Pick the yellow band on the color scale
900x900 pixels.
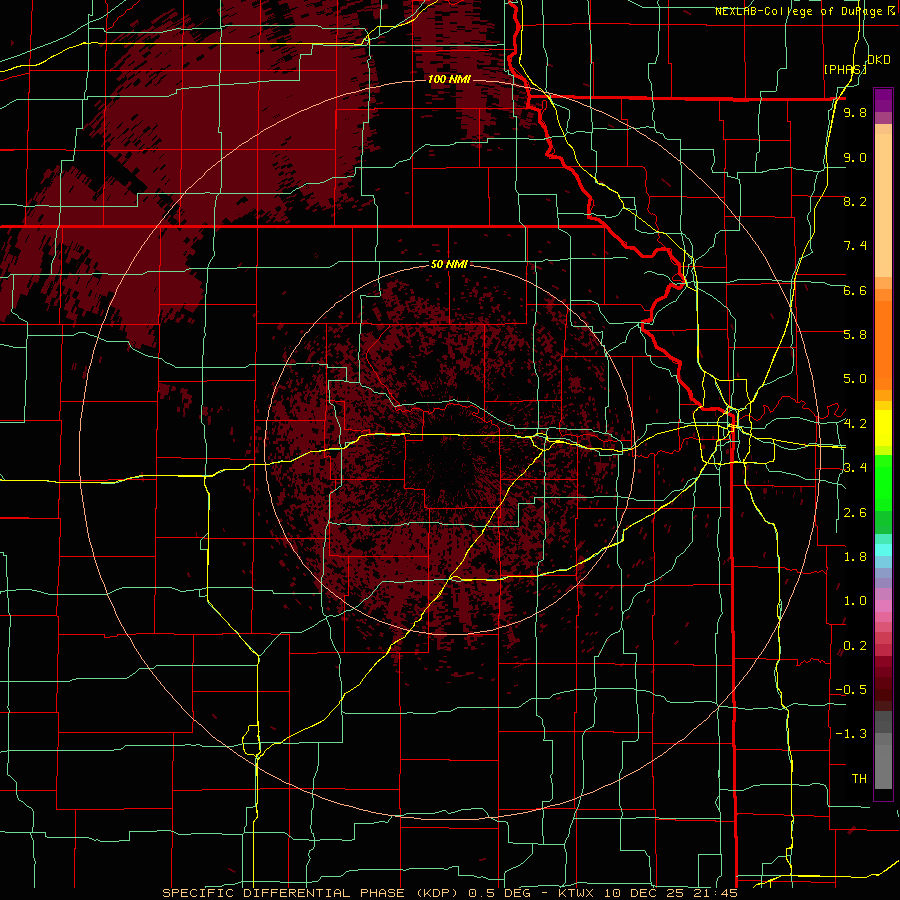point(883,428)
